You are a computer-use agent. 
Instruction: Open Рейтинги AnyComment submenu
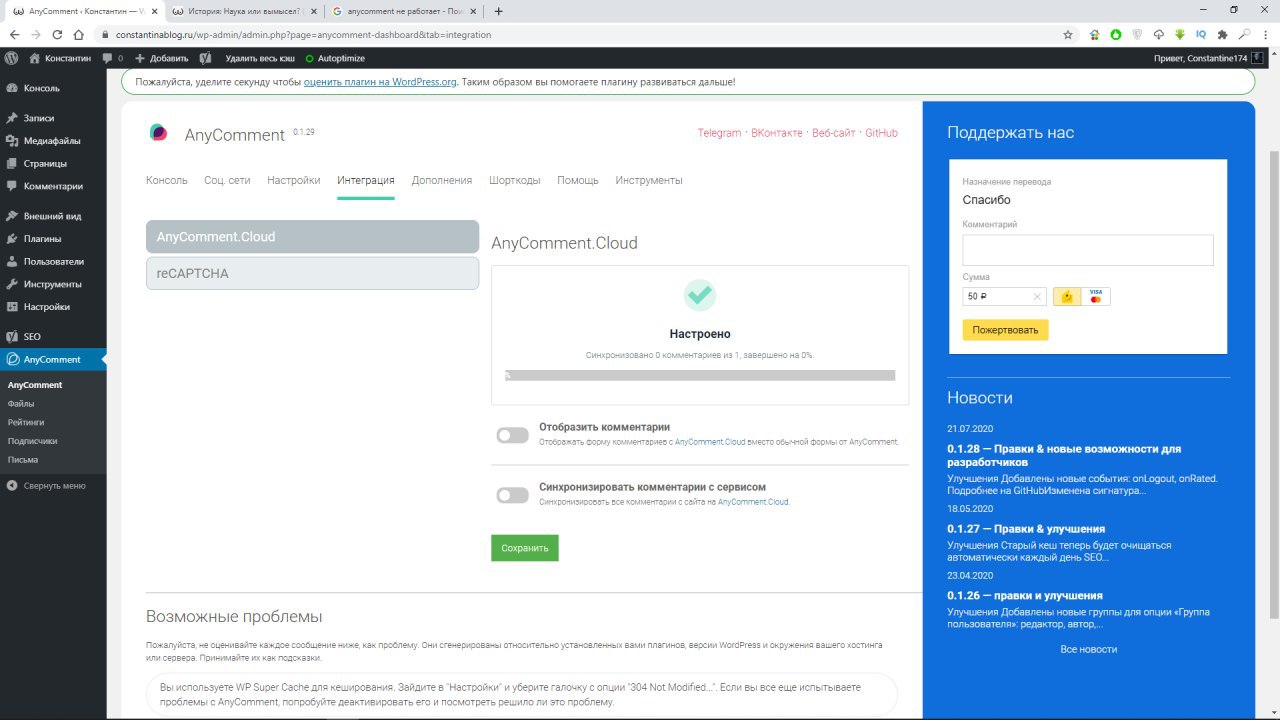[x=26, y=422]
